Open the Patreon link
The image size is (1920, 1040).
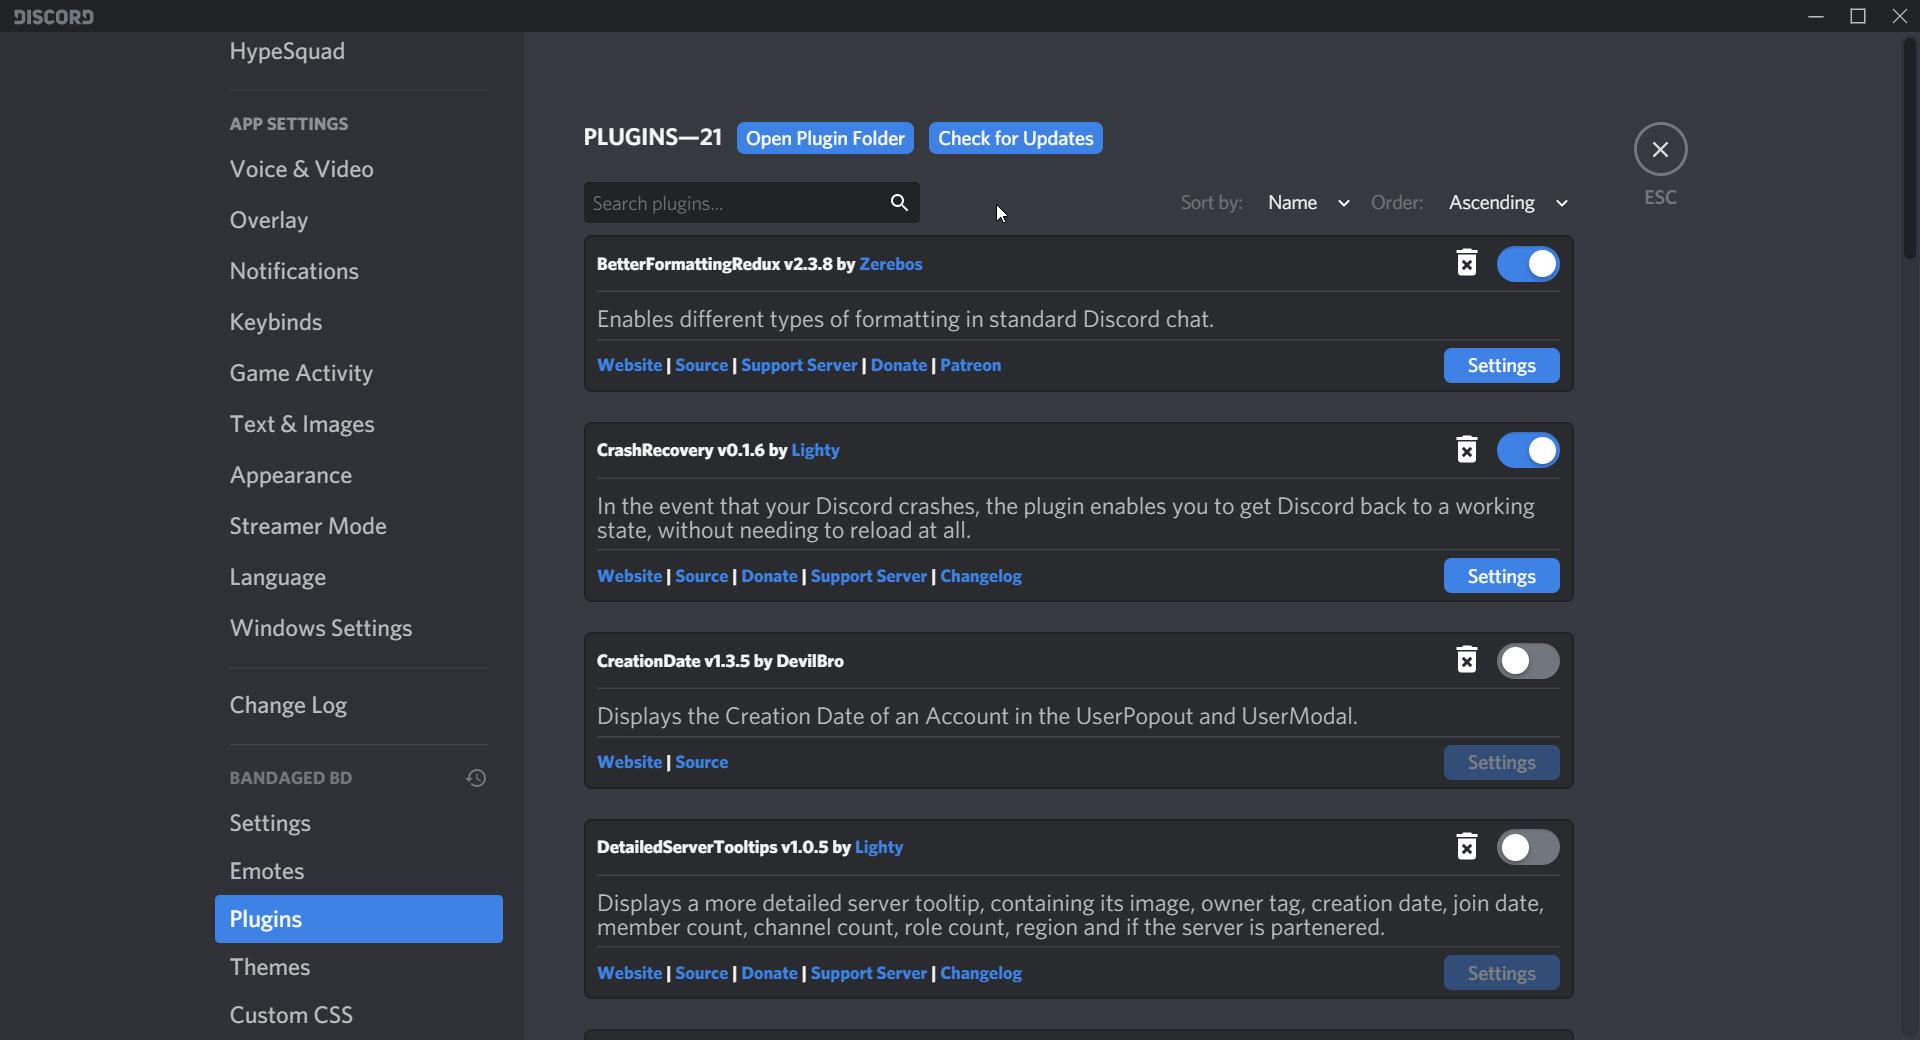pos(970,365)
